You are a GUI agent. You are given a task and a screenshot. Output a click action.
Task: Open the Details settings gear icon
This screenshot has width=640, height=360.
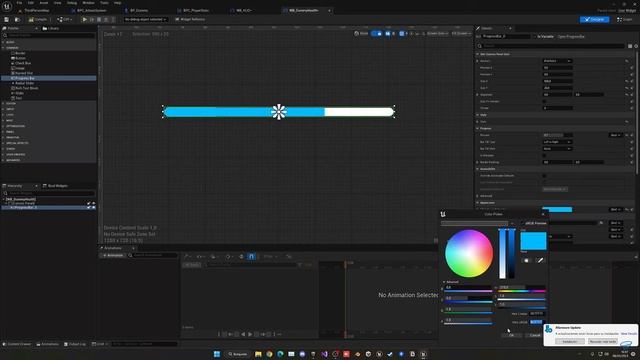coord(636,46)
